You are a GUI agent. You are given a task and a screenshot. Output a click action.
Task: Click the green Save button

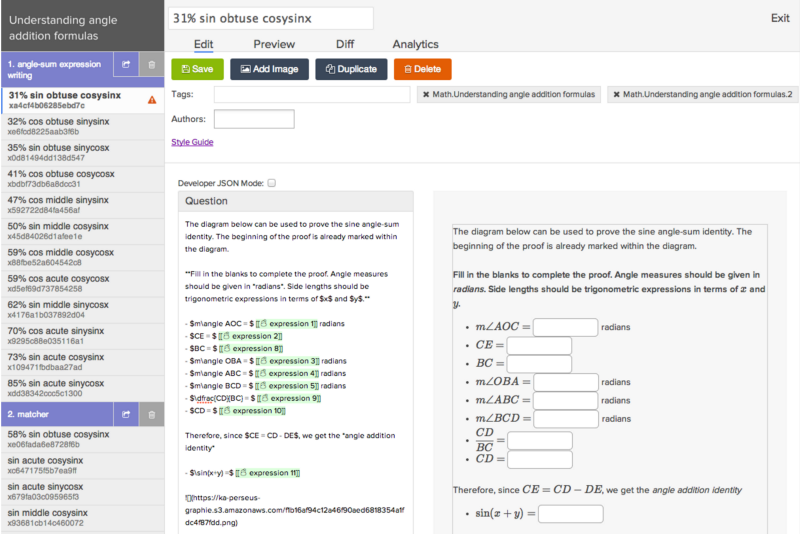[197, 69]
